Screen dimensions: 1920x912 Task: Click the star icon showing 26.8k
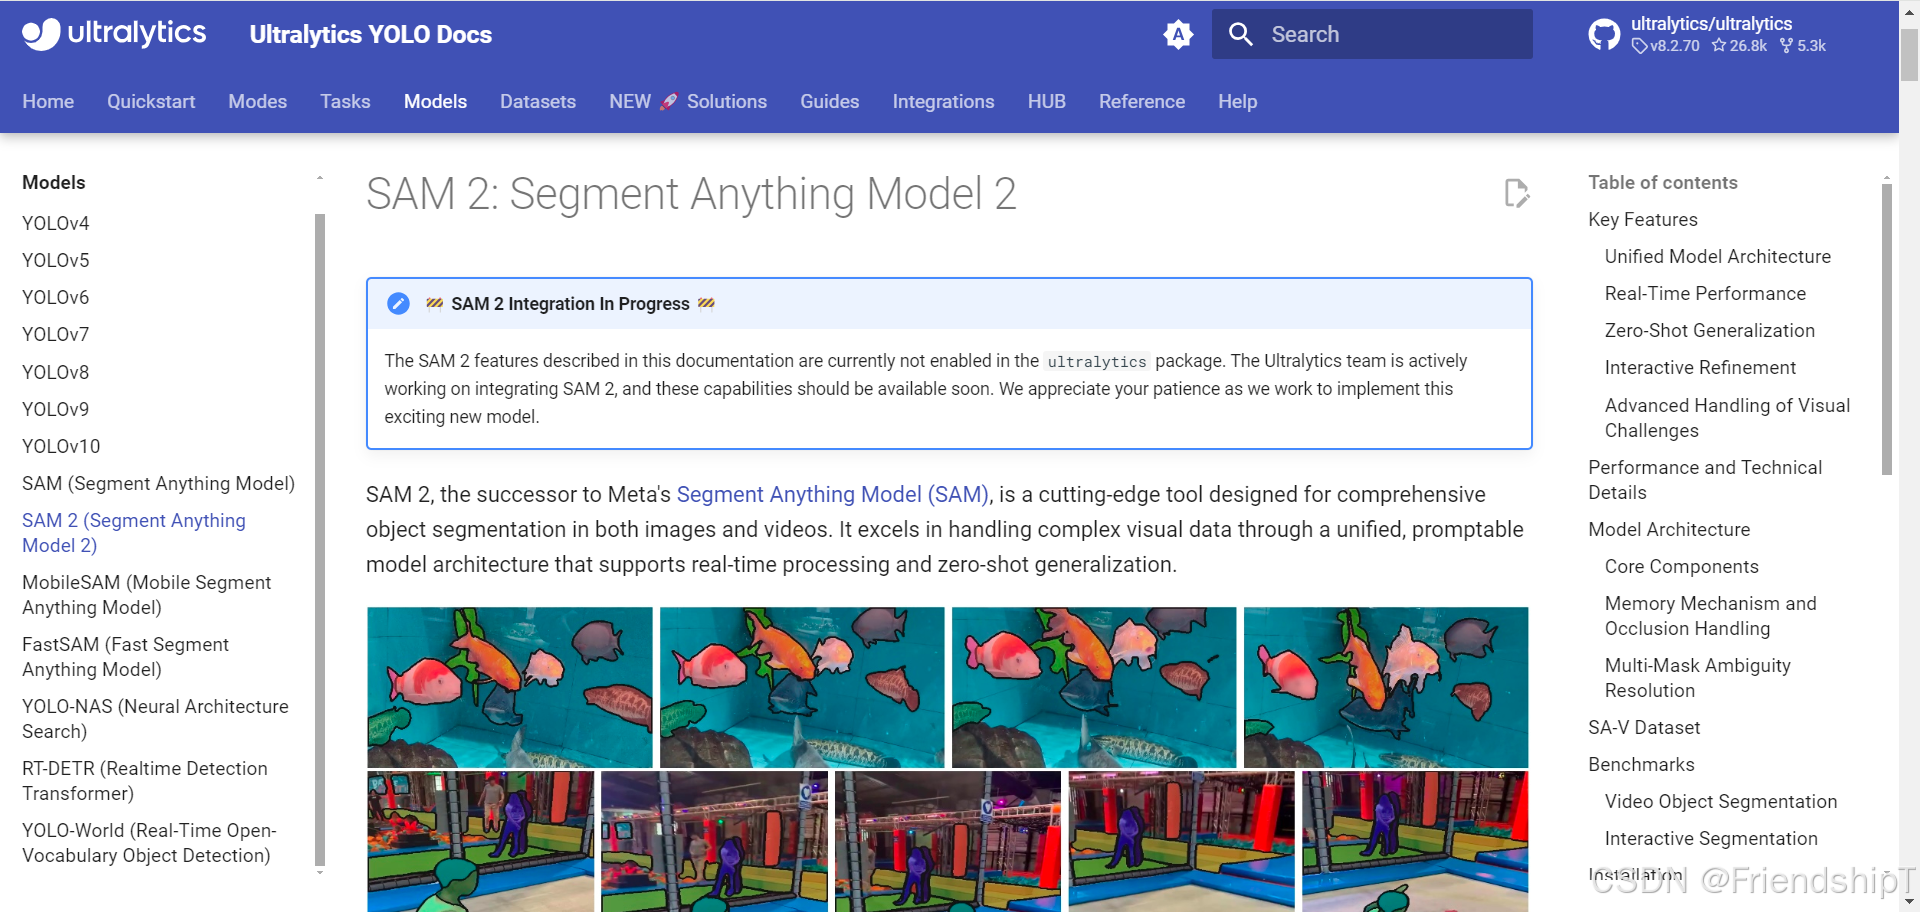pyautogui.click(x=1719, y=45)
